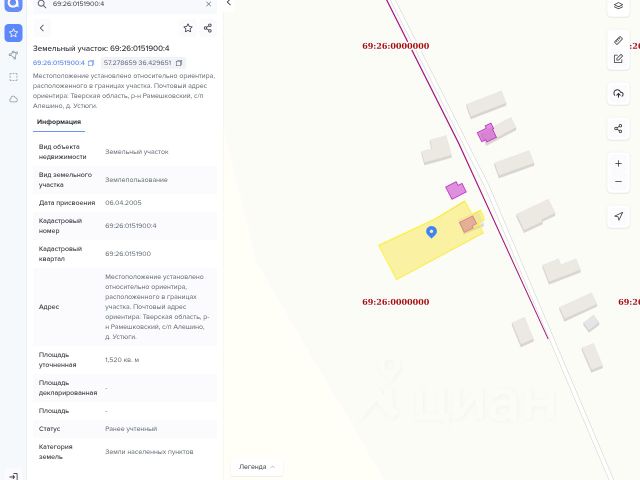
Task: Click the coordinates chip 57.278659 36.429651
Action: [x=142, y=63]
